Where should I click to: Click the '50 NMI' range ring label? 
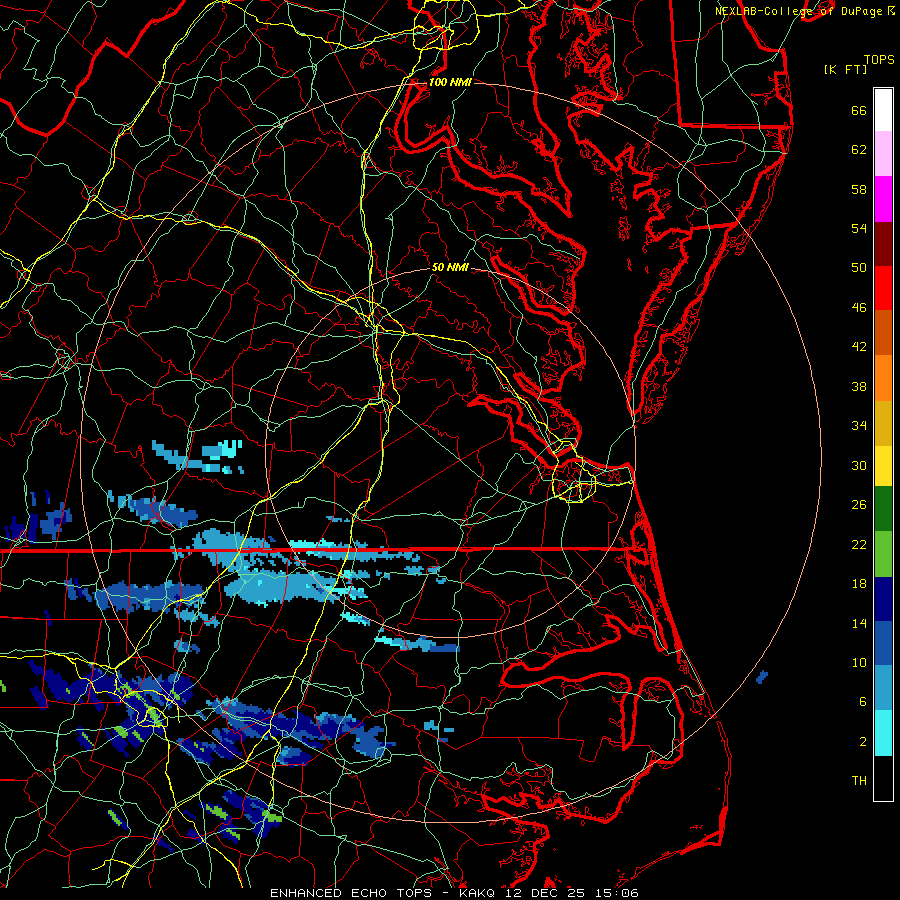(x=450, y=267)
